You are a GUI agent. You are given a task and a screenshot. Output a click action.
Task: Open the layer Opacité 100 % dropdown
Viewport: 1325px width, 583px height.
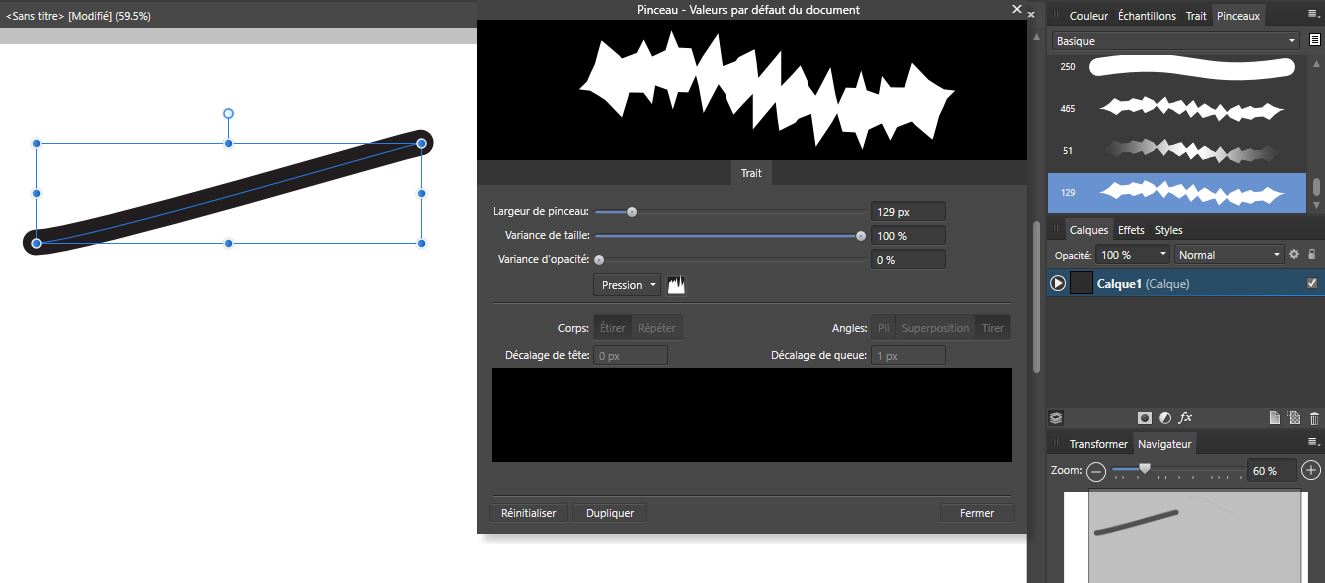point(1133,255)
